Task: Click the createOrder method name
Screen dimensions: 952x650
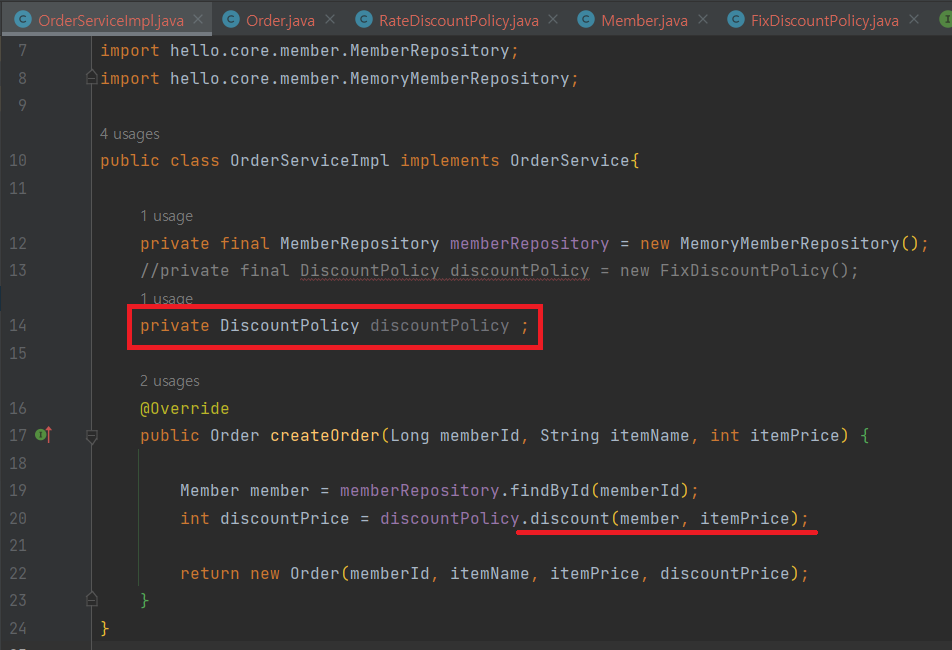Action: click(x=325, y=436)
